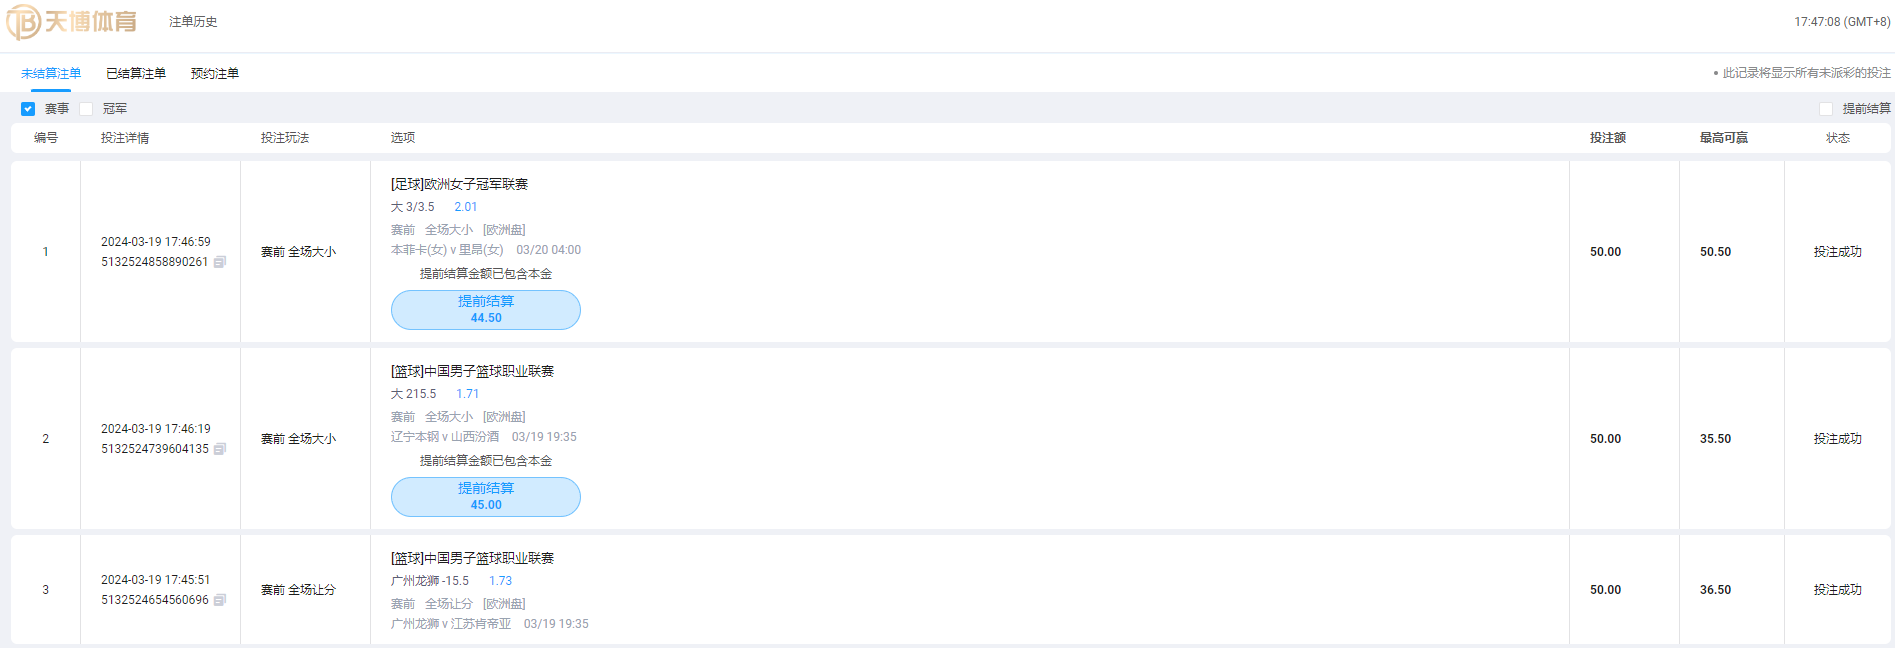The height and width of the screenshot is (648, 1895).
Task: Click the 投注额 column header
Action: (x=1608, y=138)
